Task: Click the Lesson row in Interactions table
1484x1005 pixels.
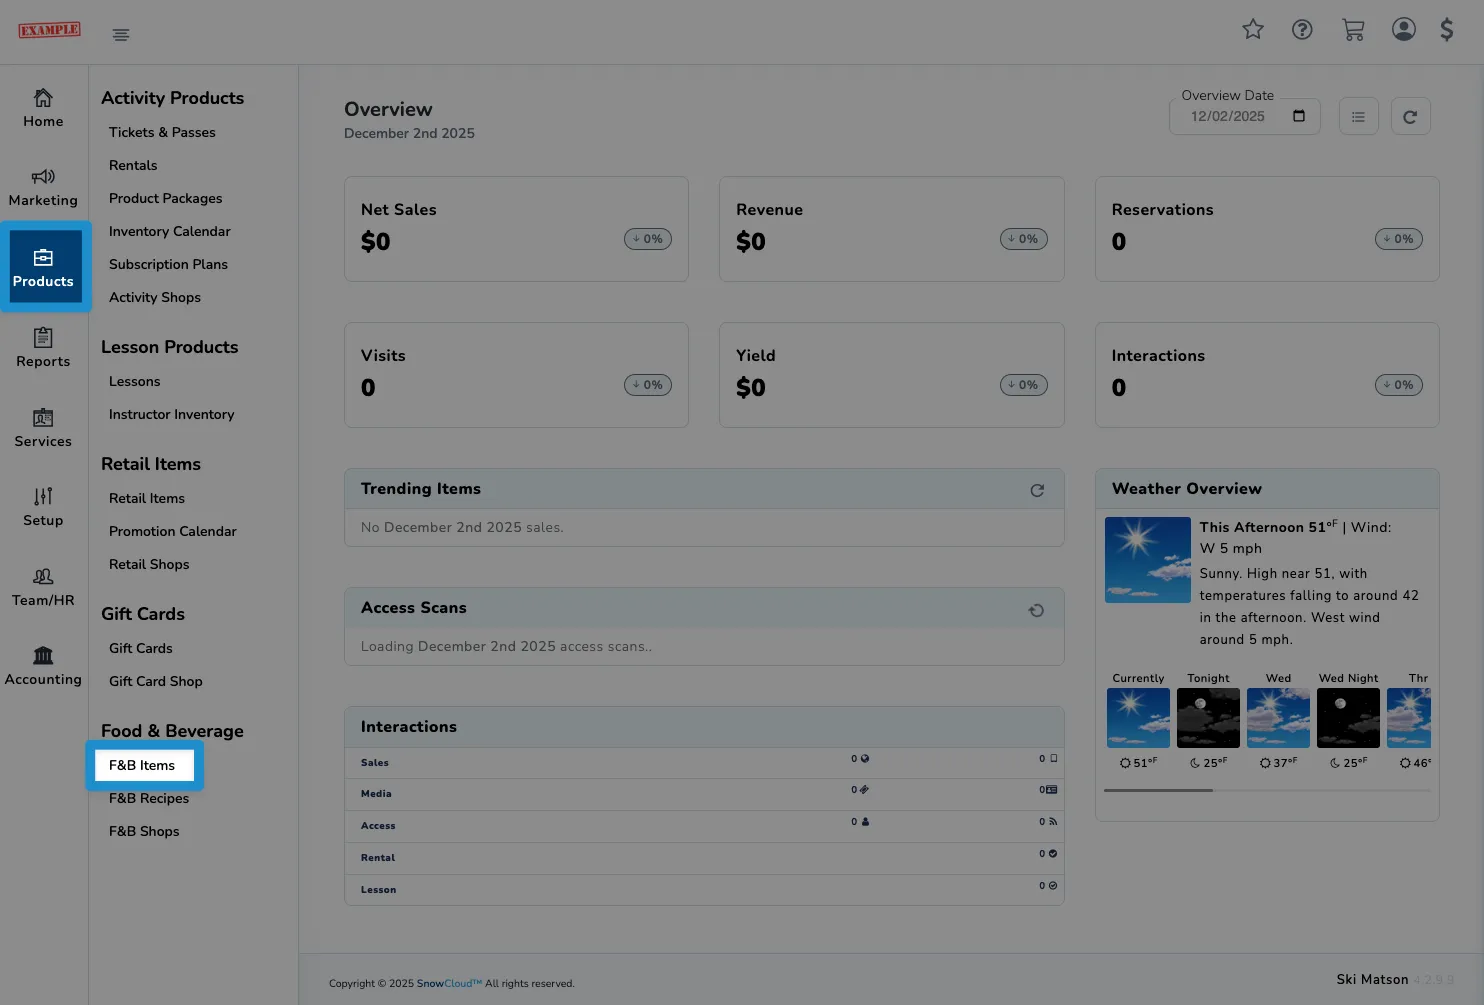Action: pyautogui.click(x=704, y=890)
